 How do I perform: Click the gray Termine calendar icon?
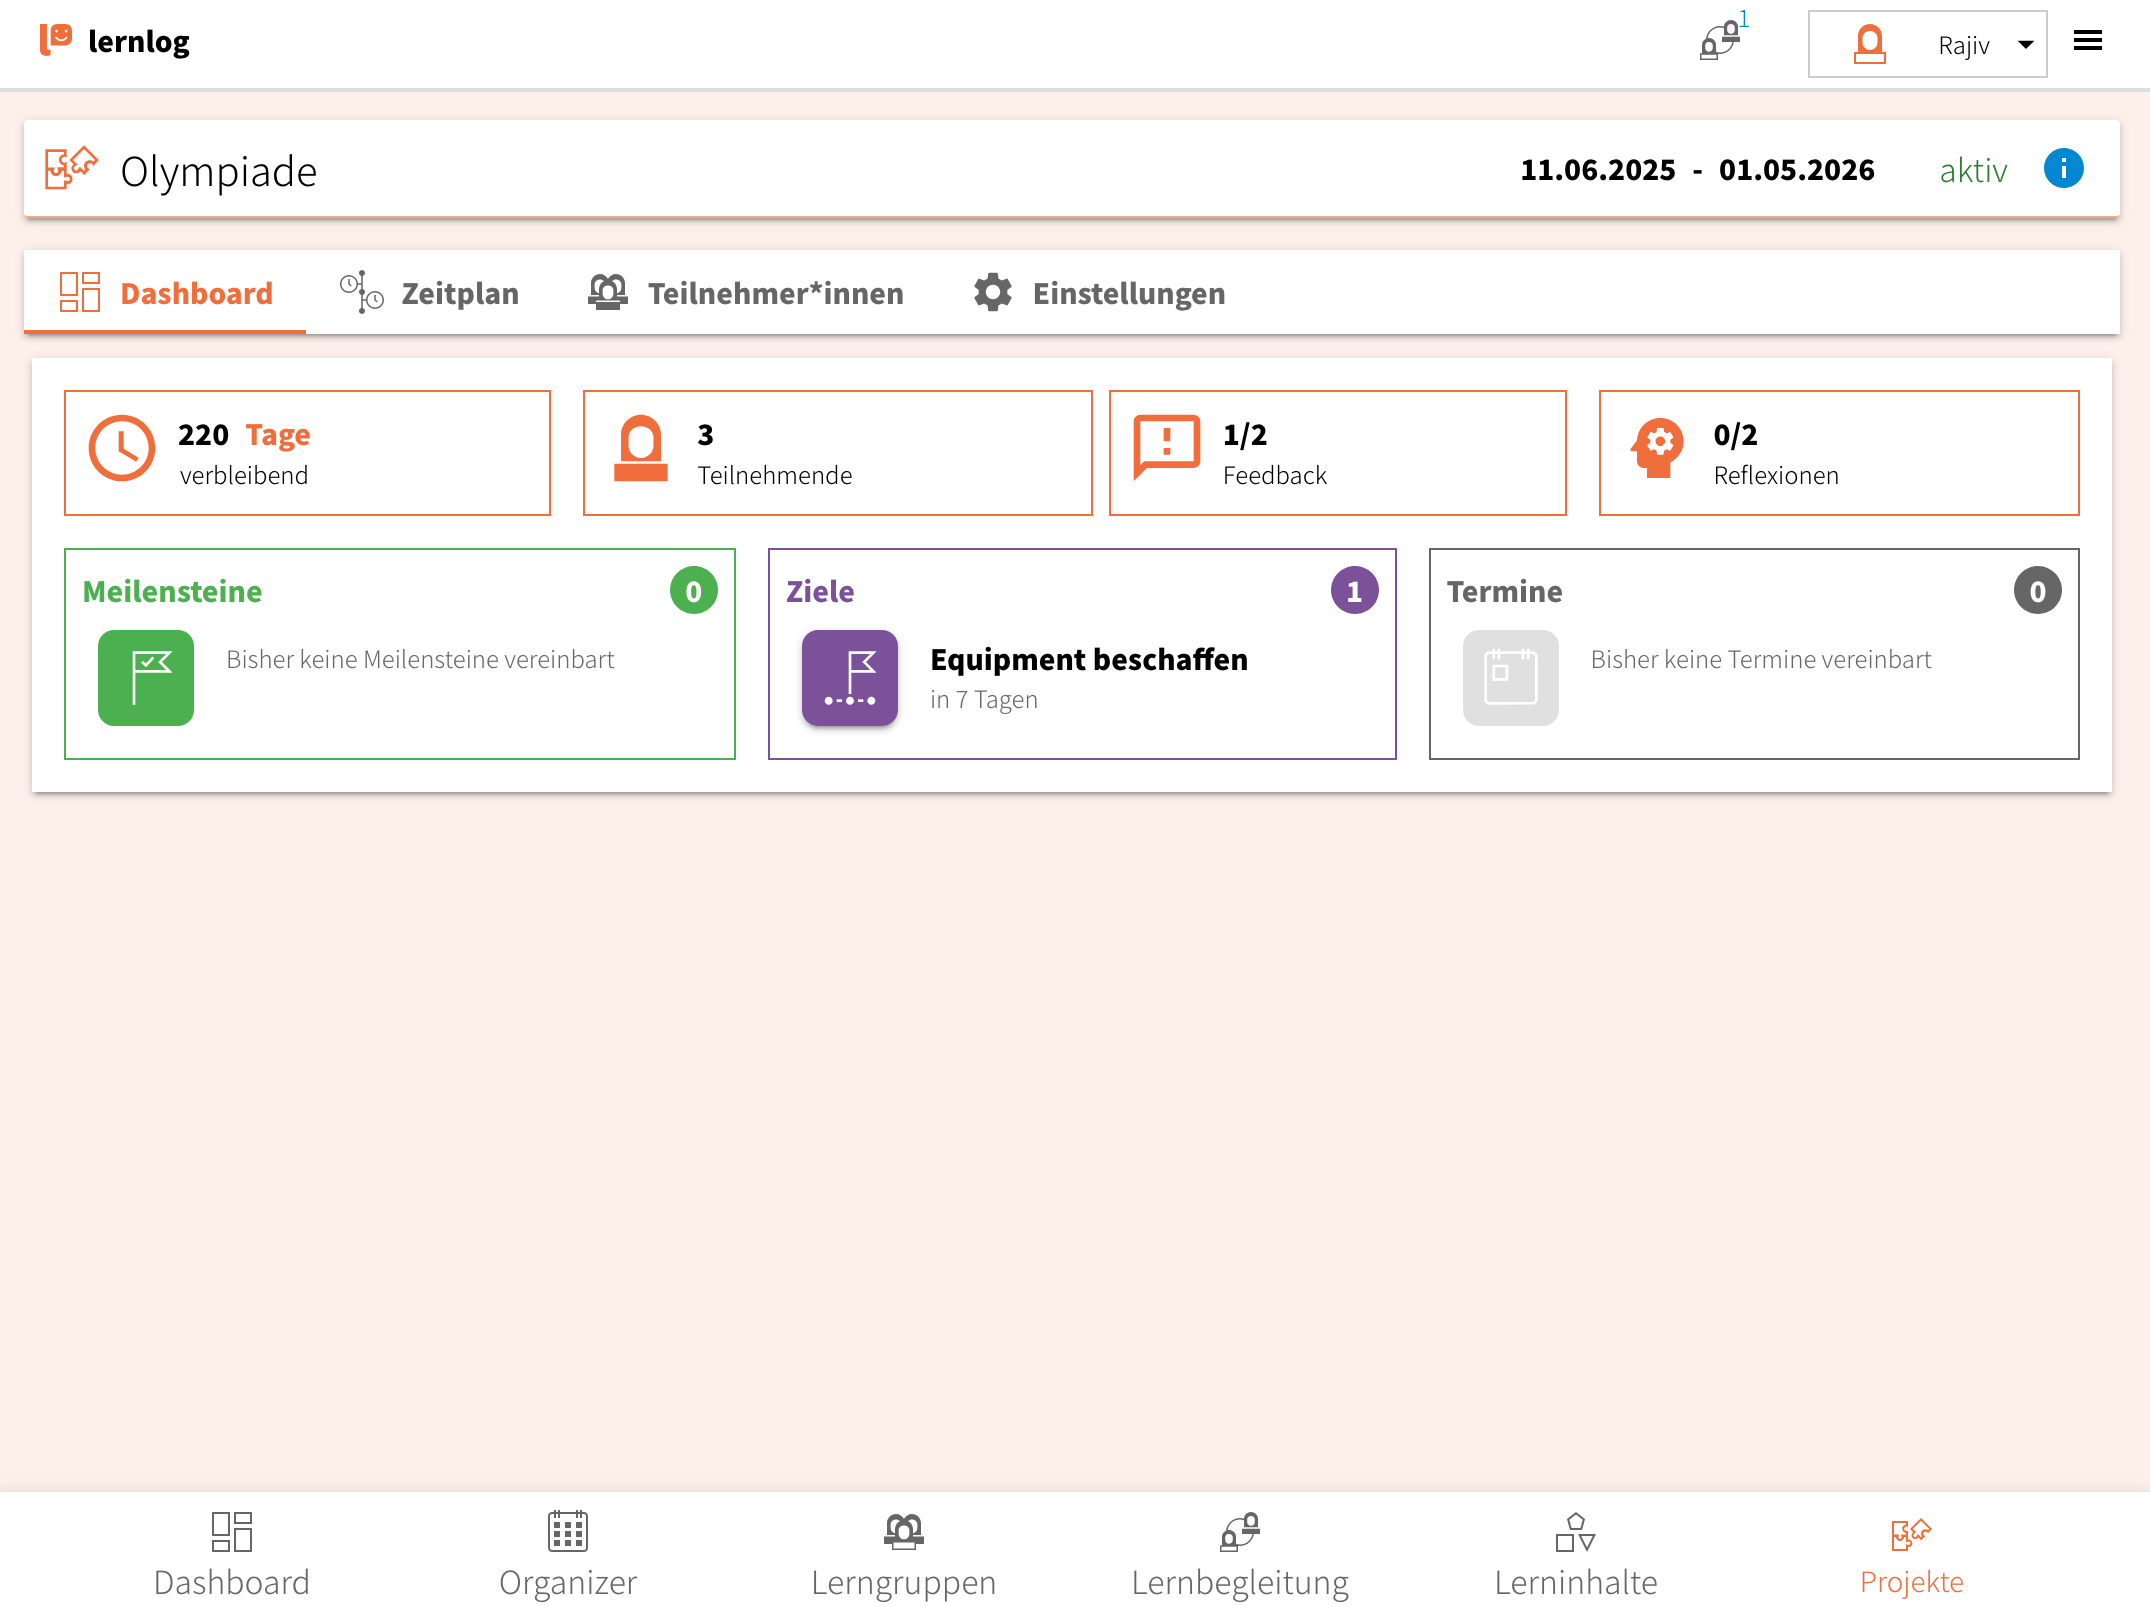point(1510,677)
